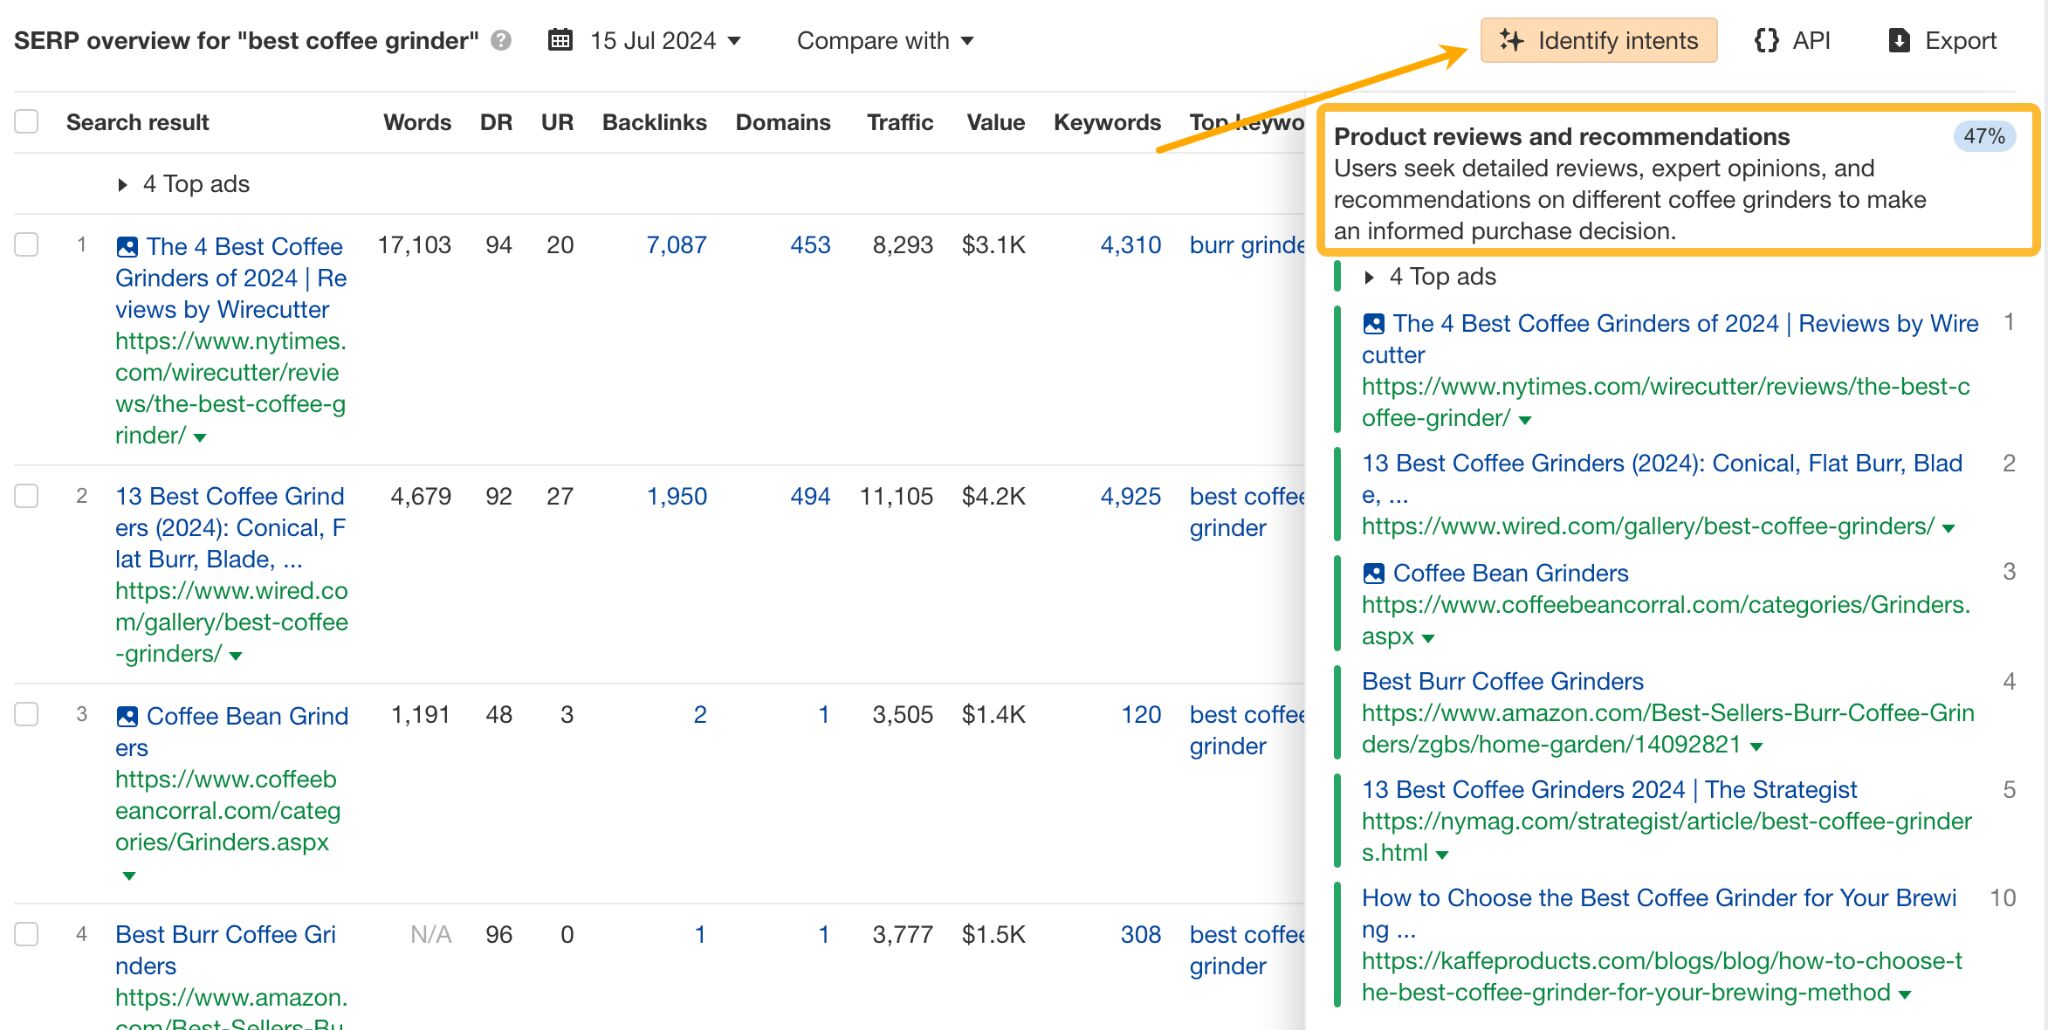Check the checkbox for the Wirecutter result
The height and width of the screenshot is (1030, 2048).
pyautogui.click(x=26, y=244)
